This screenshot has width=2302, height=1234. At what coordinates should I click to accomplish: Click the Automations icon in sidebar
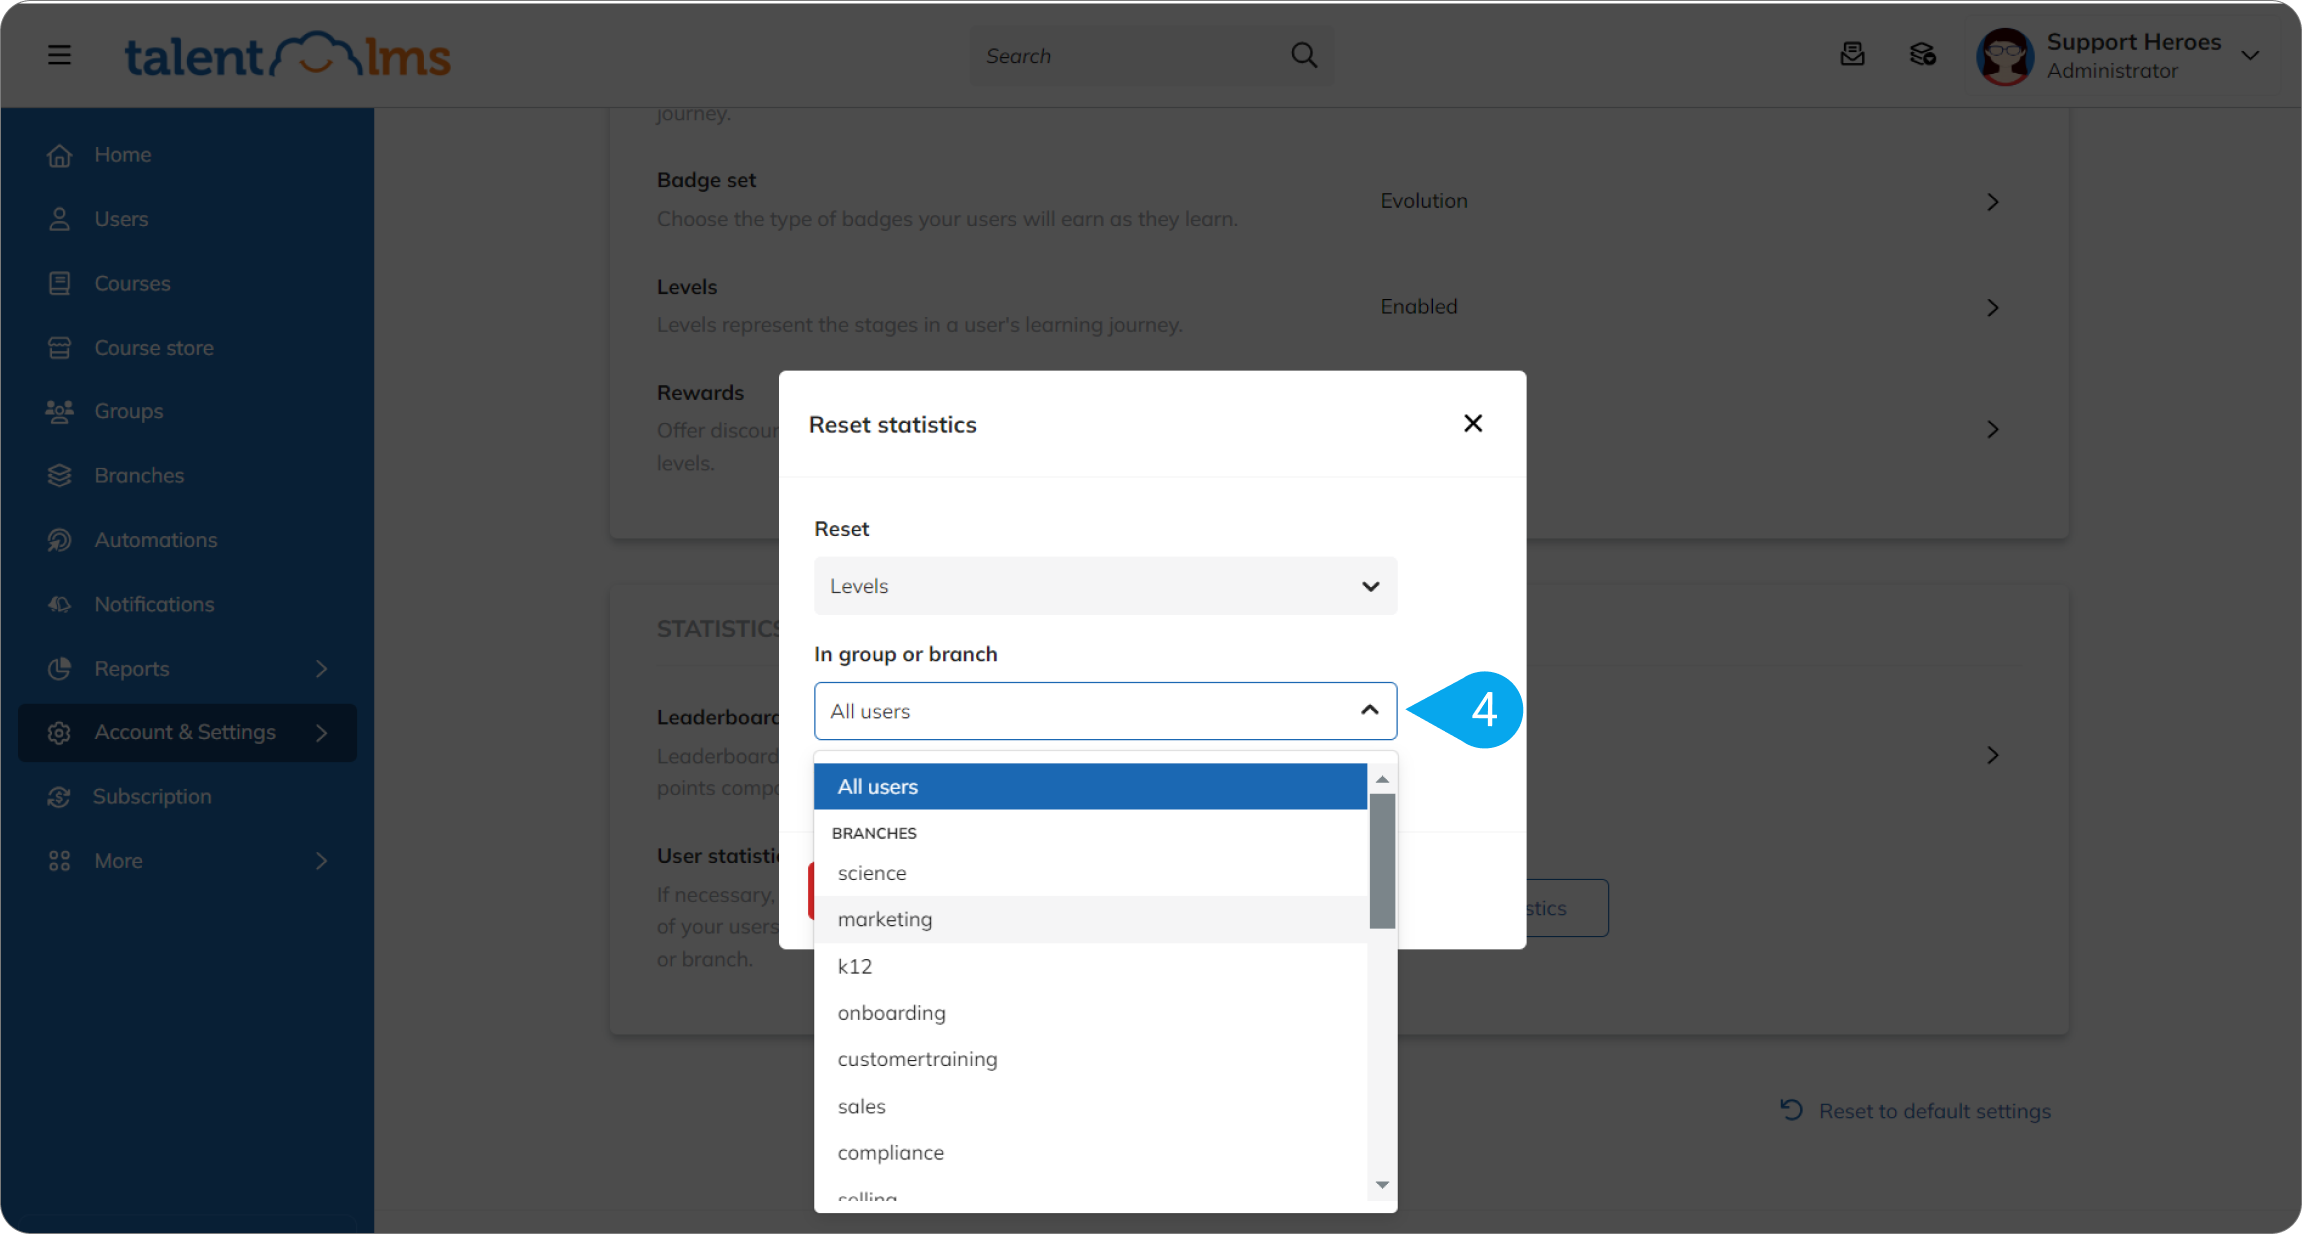(59, 540)
